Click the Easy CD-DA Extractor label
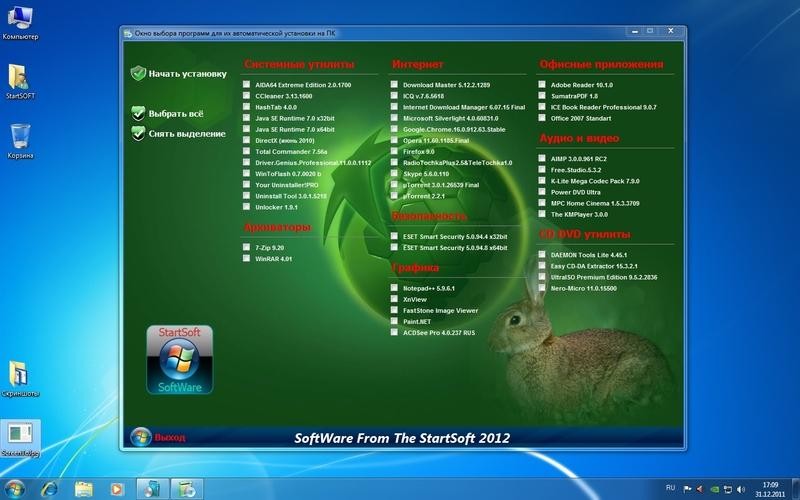Image resolution: width=800 pixels, height=500 pixels. point(594,266)
